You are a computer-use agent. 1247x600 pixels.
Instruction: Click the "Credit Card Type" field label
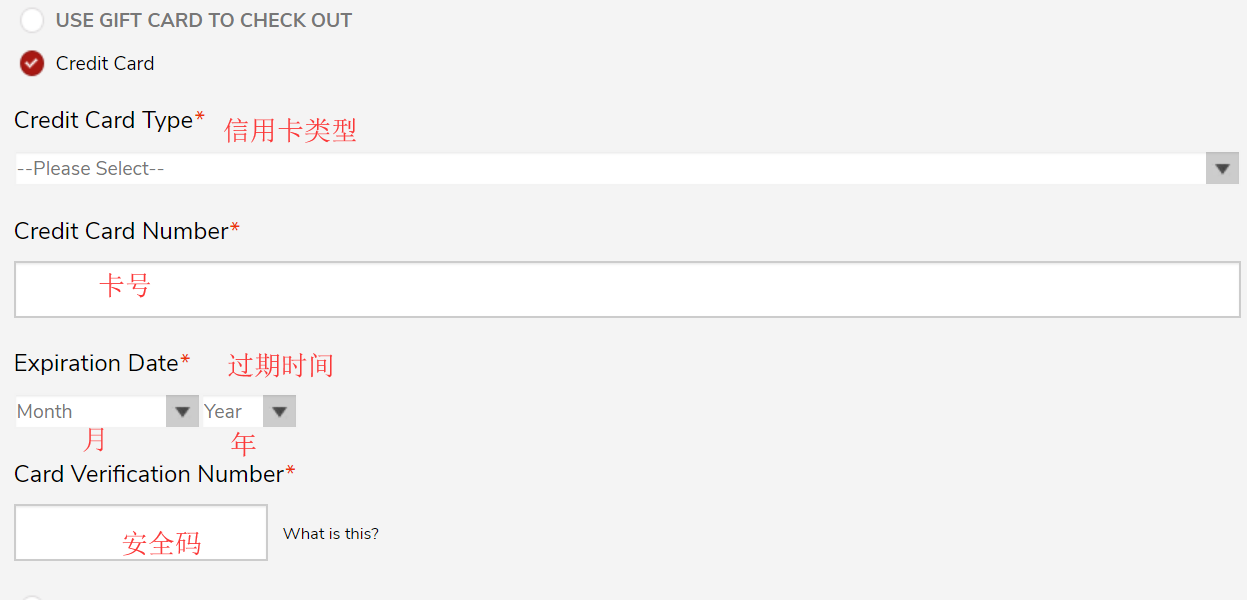tap(104, 121)
